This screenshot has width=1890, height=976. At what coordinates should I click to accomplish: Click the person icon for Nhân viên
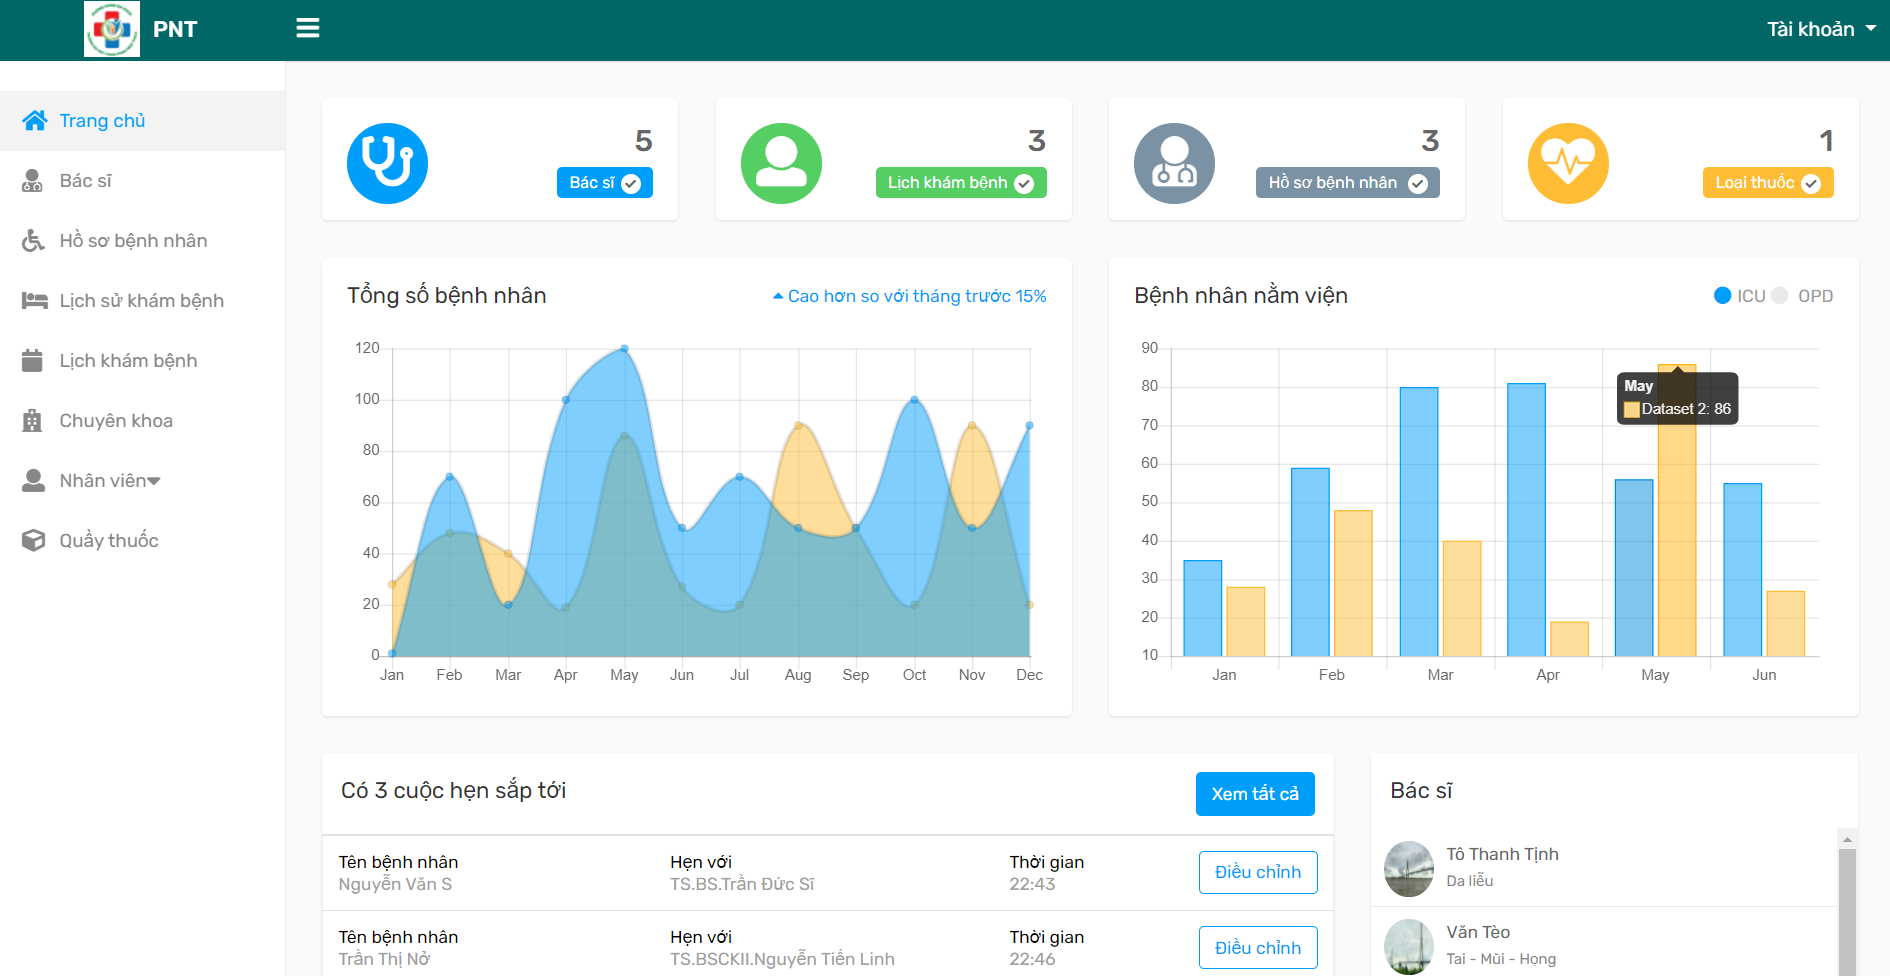click(33, 481)
